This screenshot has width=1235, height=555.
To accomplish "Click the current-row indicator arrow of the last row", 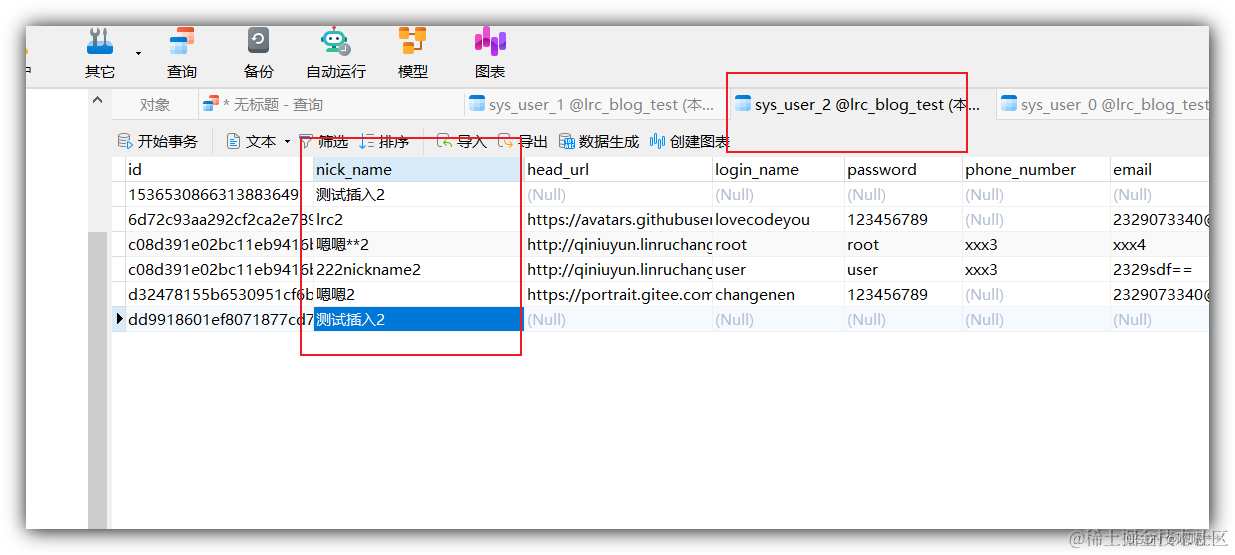I will point(119,319).
